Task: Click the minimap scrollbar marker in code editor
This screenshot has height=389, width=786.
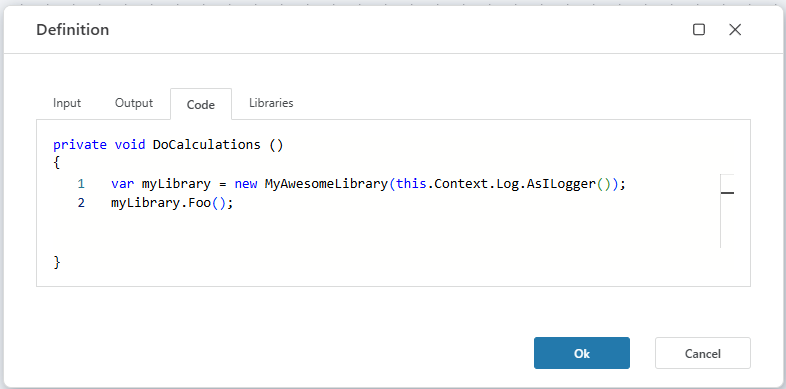Action: pyautogui.click(x=727, y=192)
